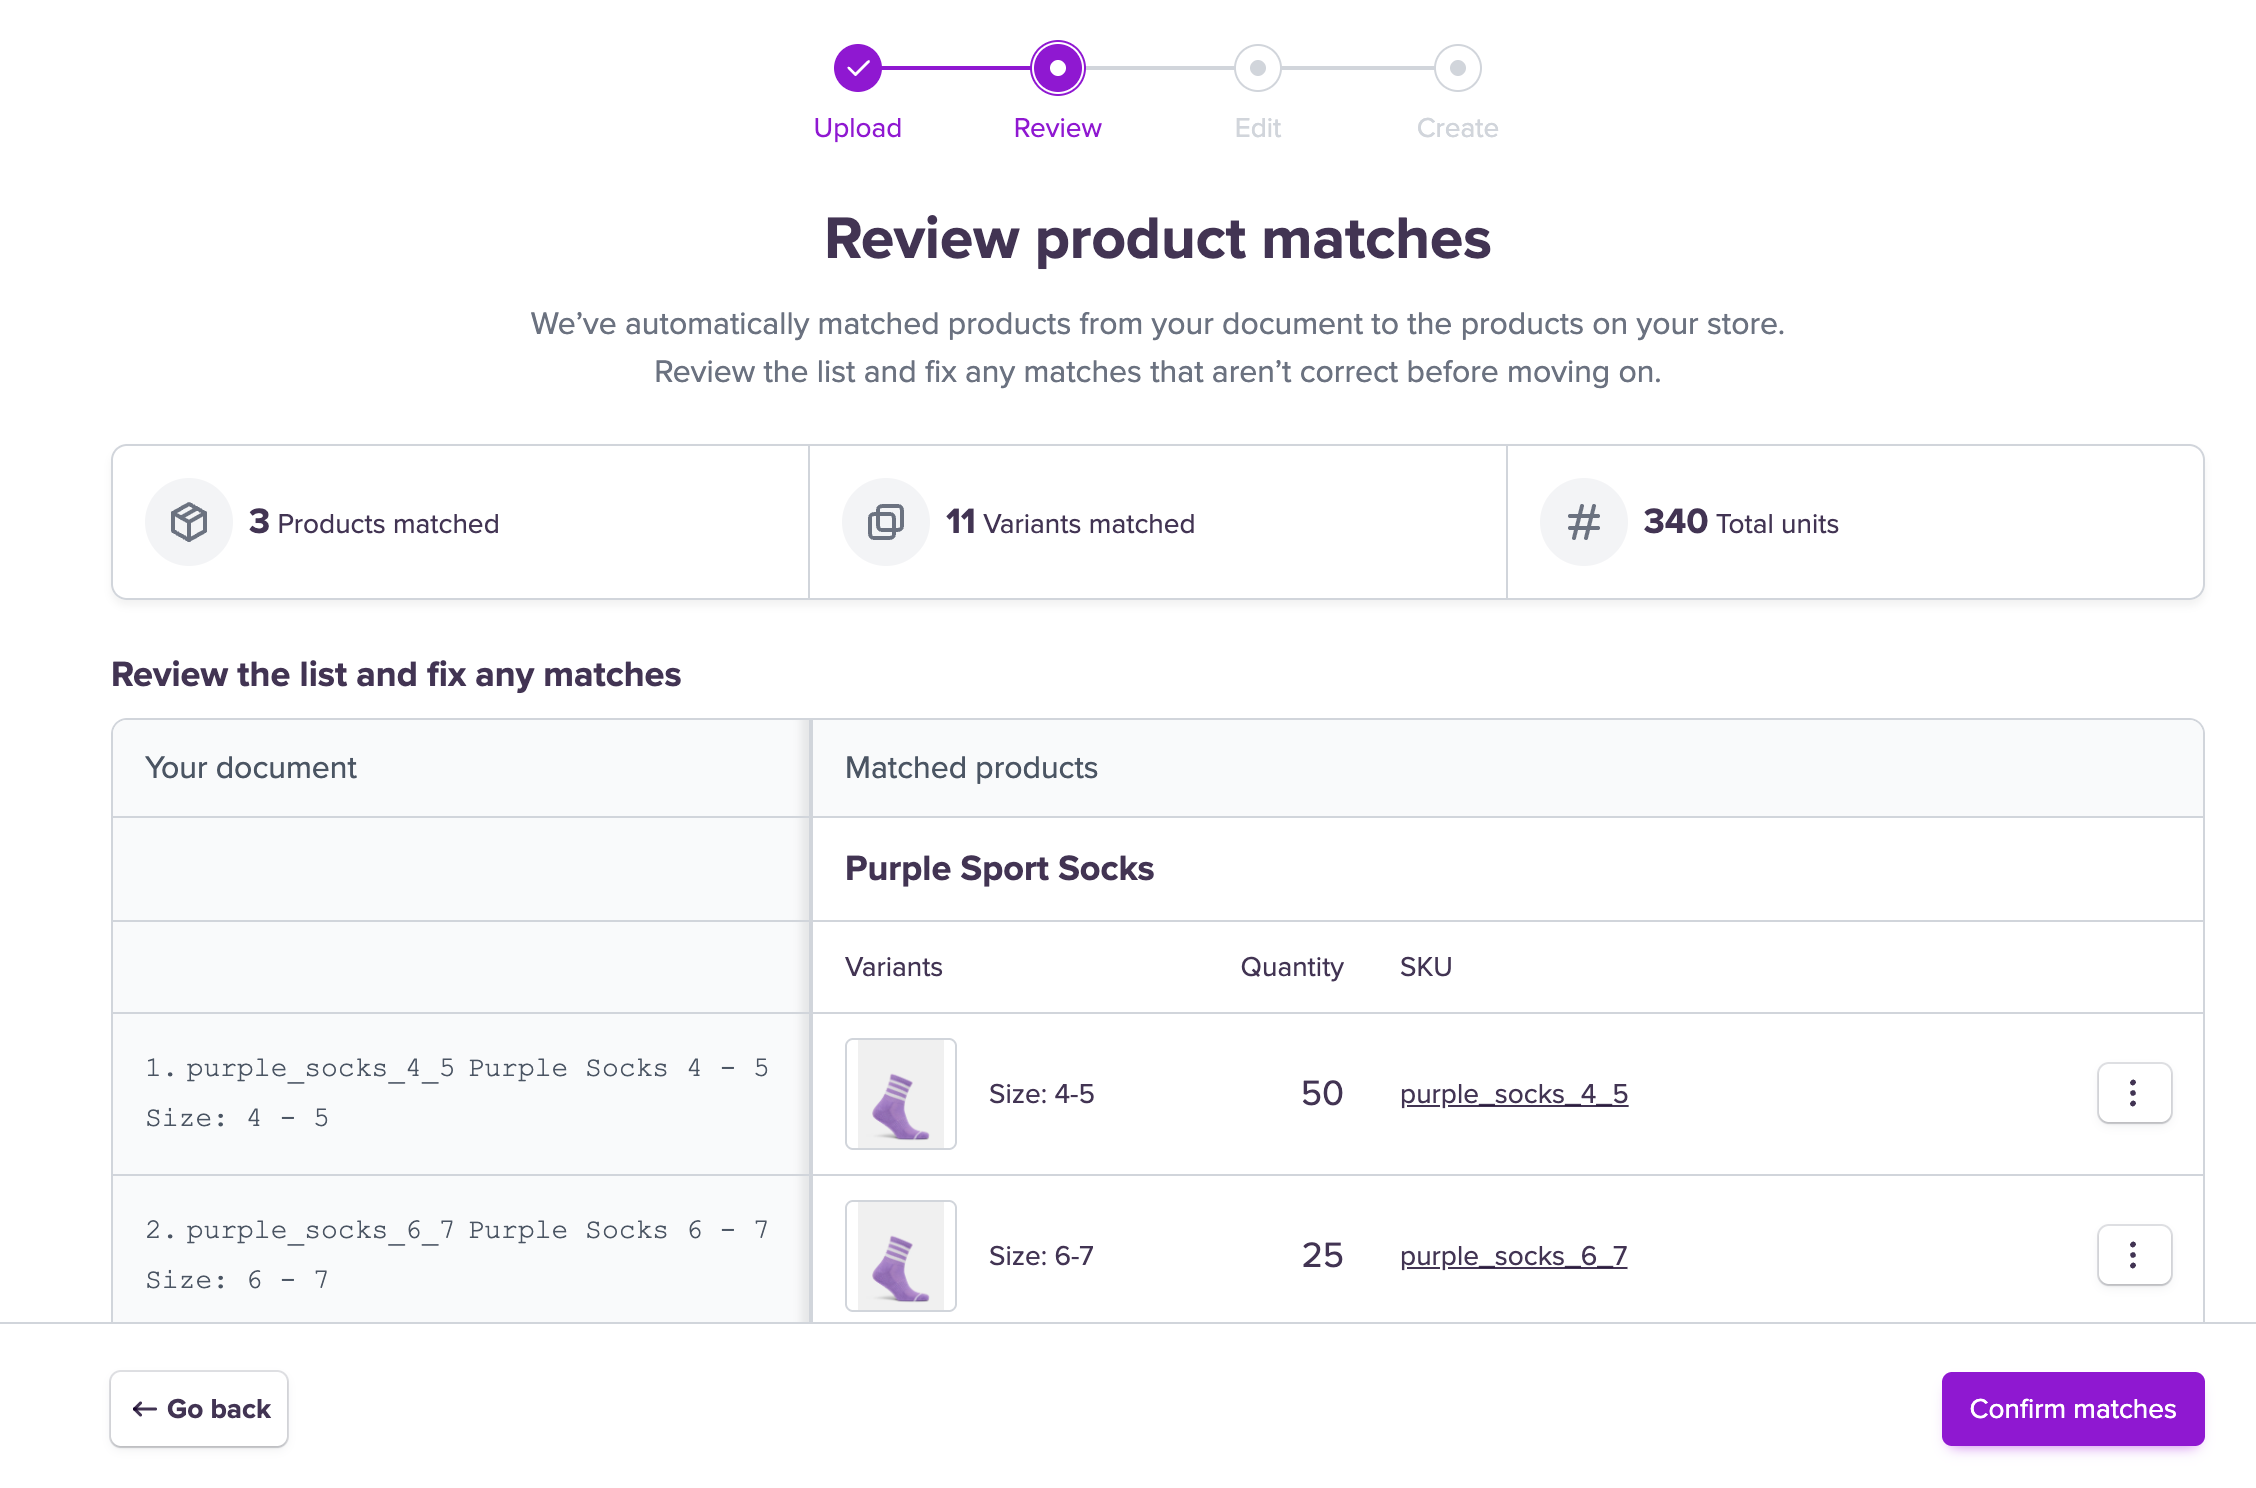
Task: Click the Review step circle indicator
Action: click(1057, 68)
